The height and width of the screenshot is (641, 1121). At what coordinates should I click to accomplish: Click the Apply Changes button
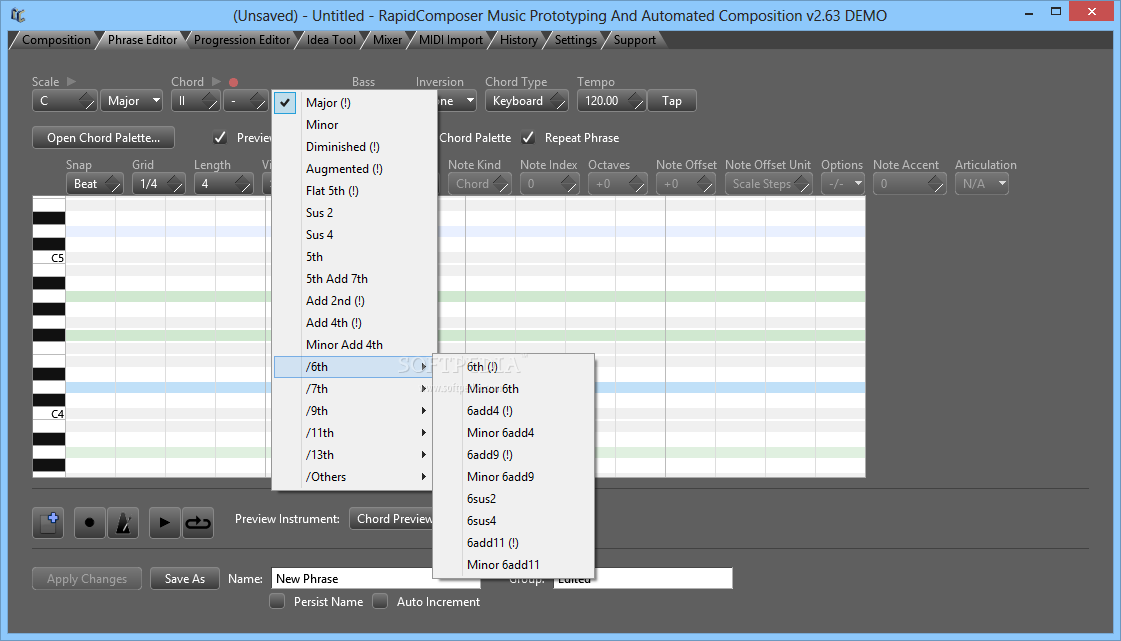click(87, 578)
